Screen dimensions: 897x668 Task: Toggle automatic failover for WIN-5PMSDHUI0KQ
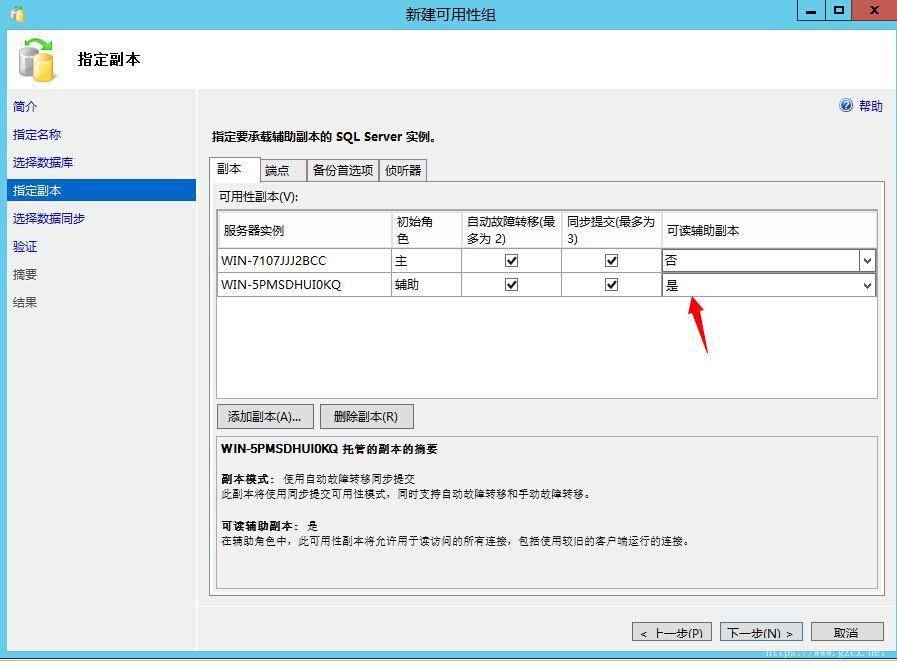point(511,285)
